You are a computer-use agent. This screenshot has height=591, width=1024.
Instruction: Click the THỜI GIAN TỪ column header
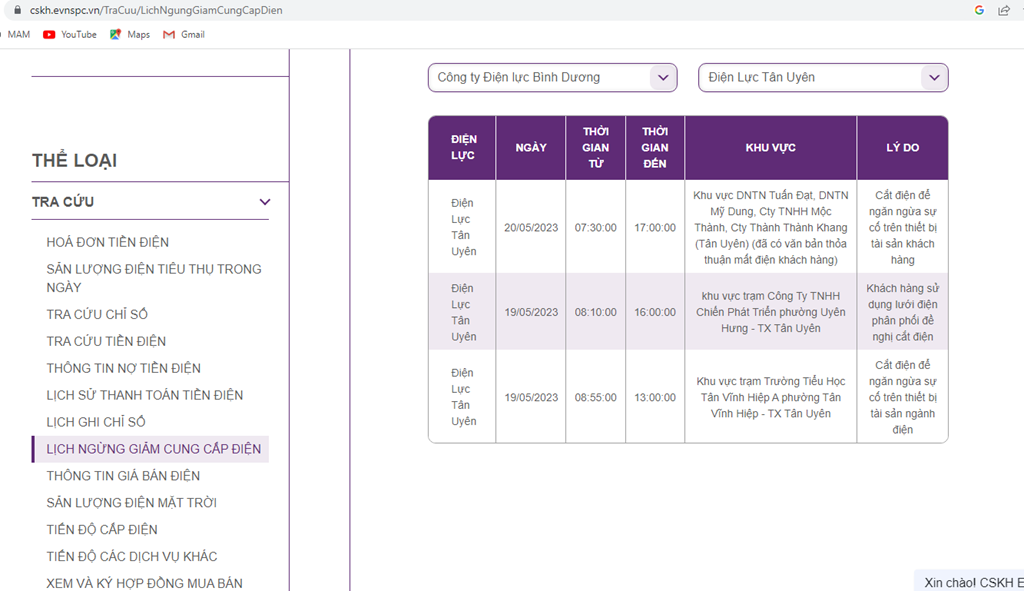tap(596, 148)
